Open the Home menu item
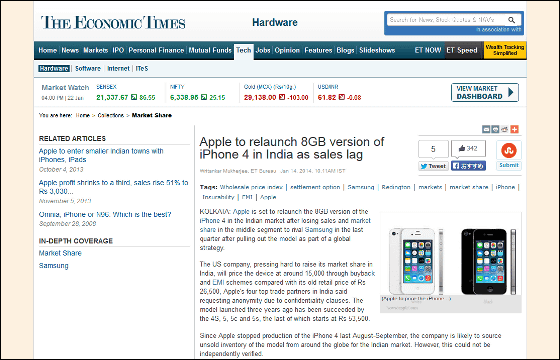Viewport: 560px width, 360px height. click(x=48, y=50)
